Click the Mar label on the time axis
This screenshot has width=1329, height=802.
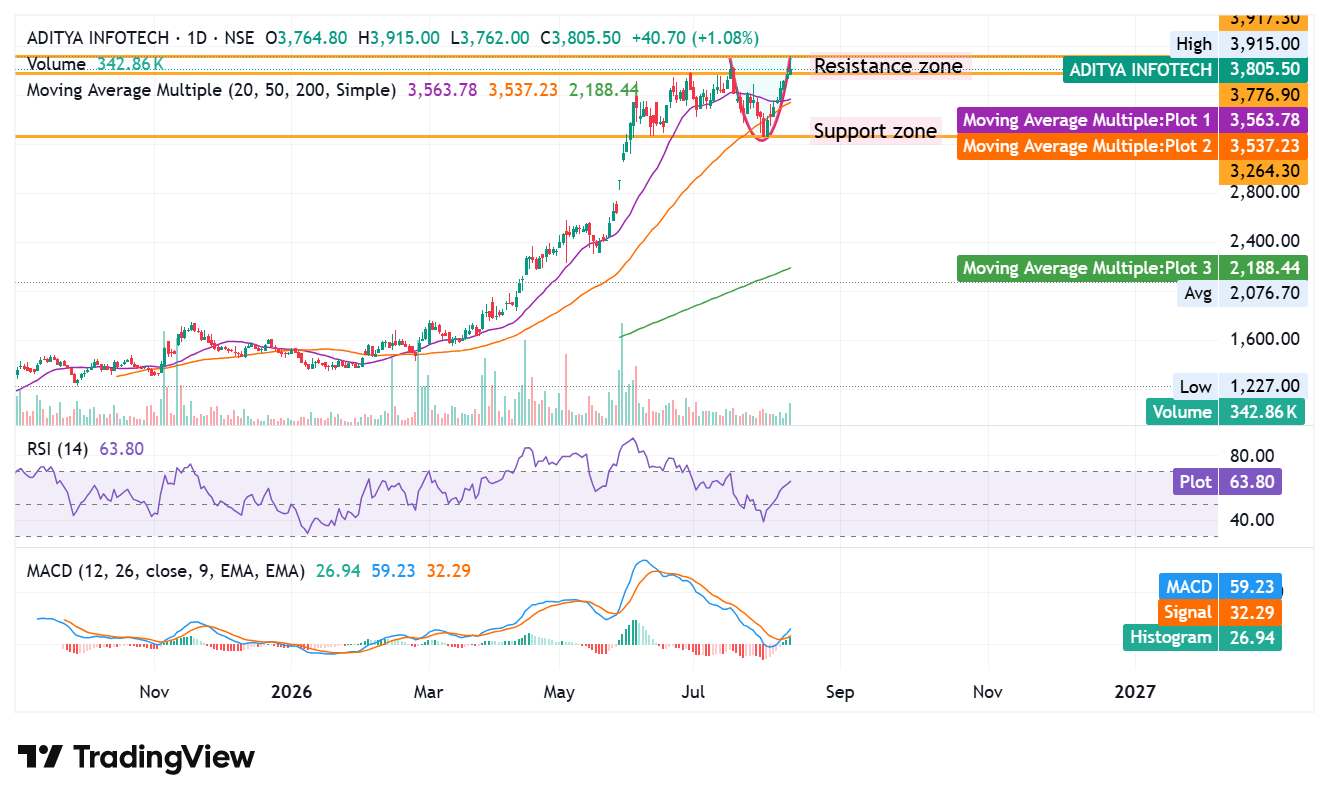428,692
